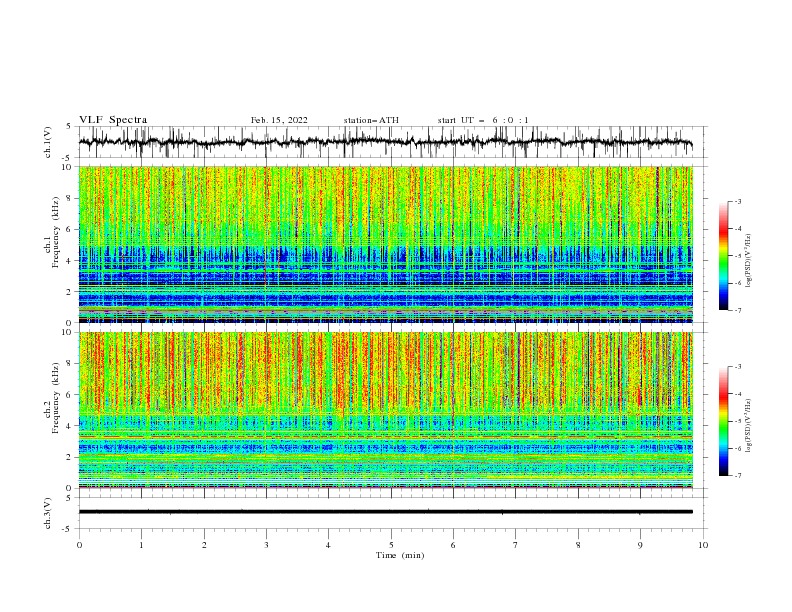Click the ch.3 flat waveform trace

(x=386, y=512)
